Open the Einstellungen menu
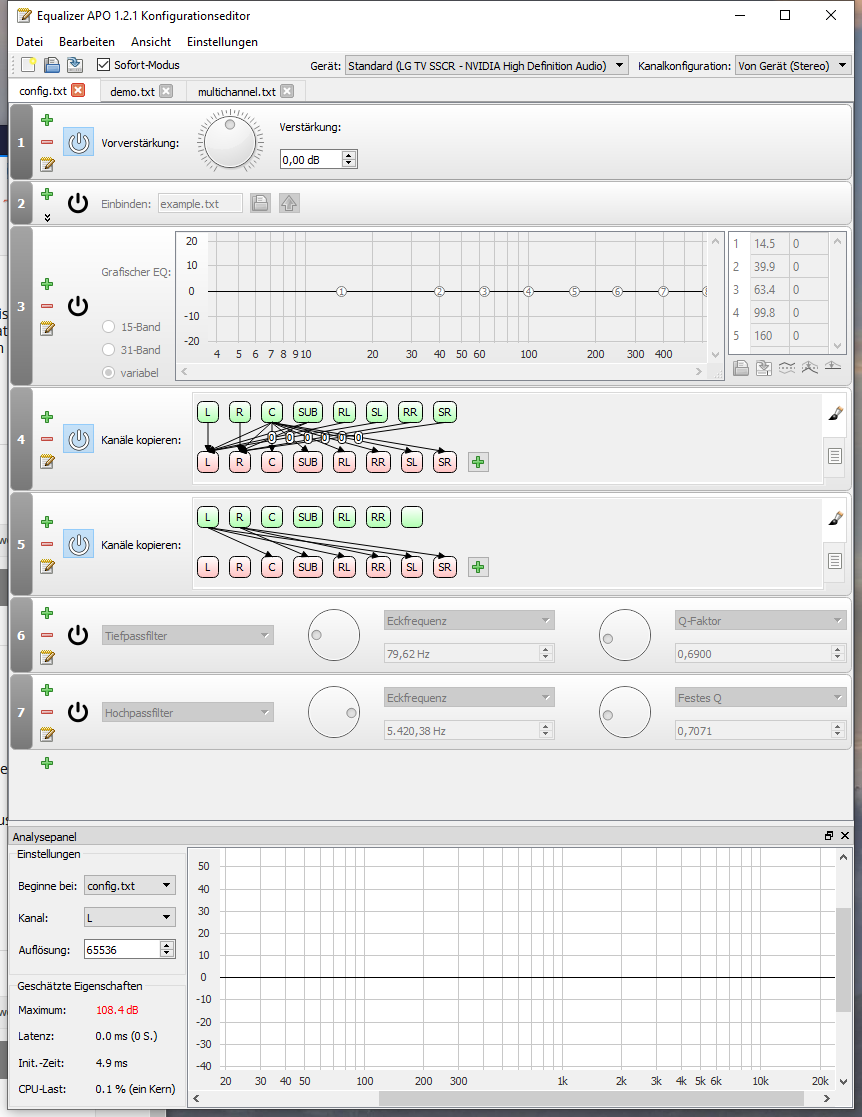The width and height of the screenshot is (862, 1117). [x=222, y=42]
